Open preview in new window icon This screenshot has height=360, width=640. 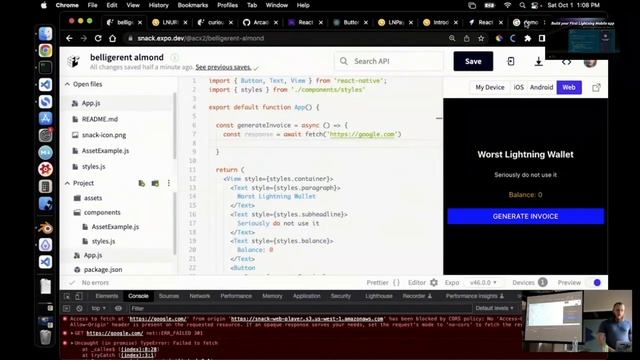(596, 87)
